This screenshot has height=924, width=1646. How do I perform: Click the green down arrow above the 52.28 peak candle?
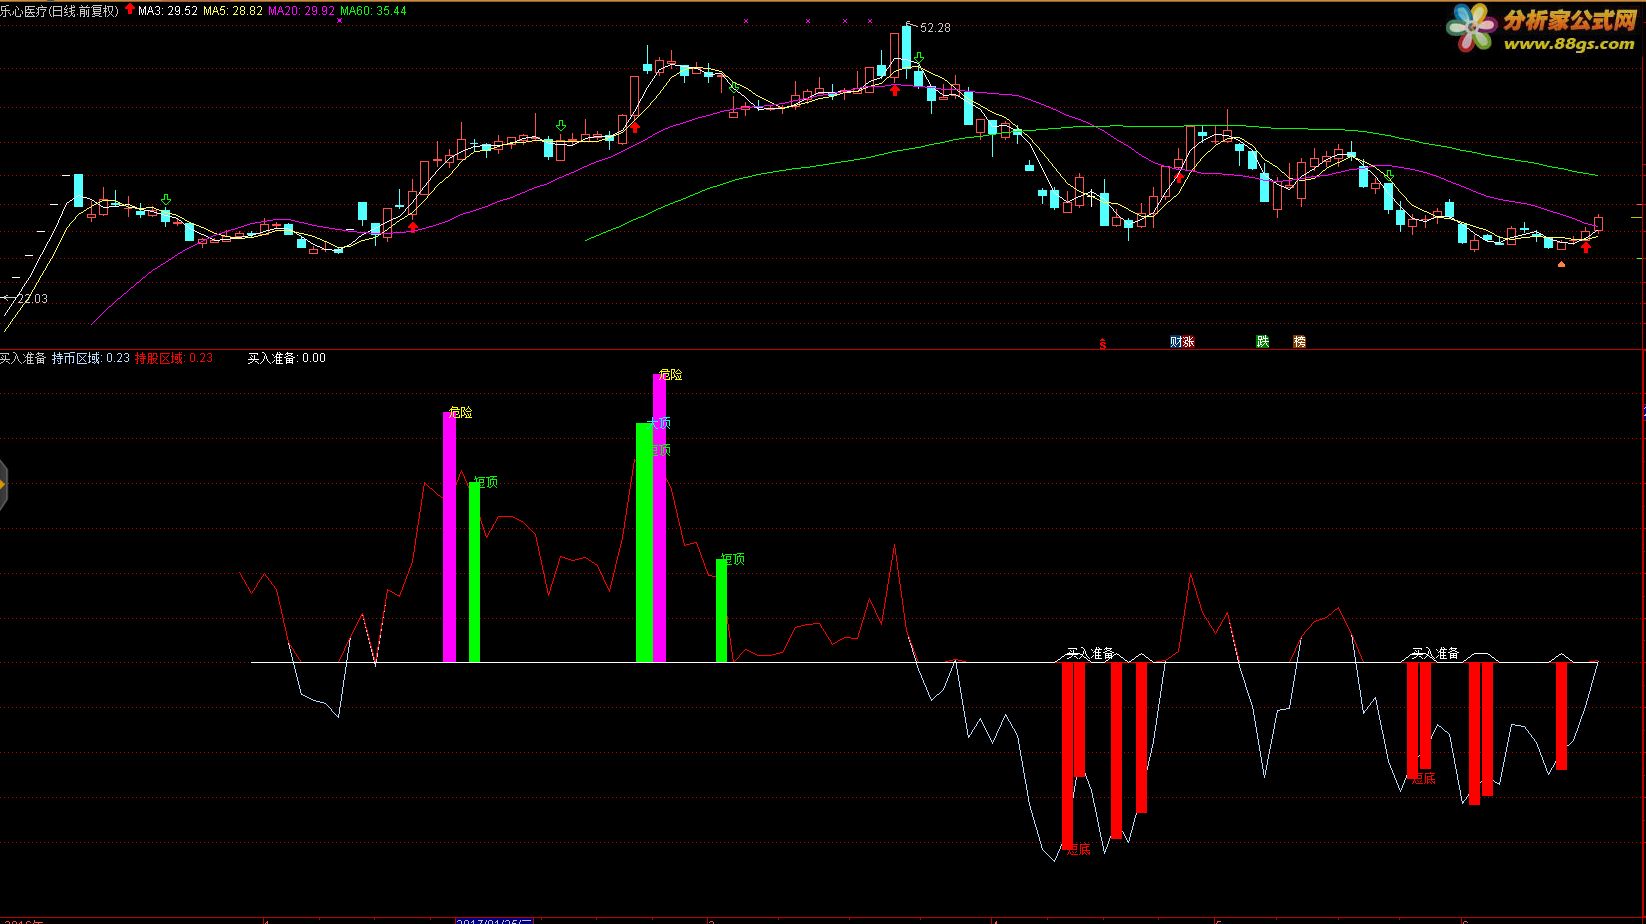(x=919, y=58)
